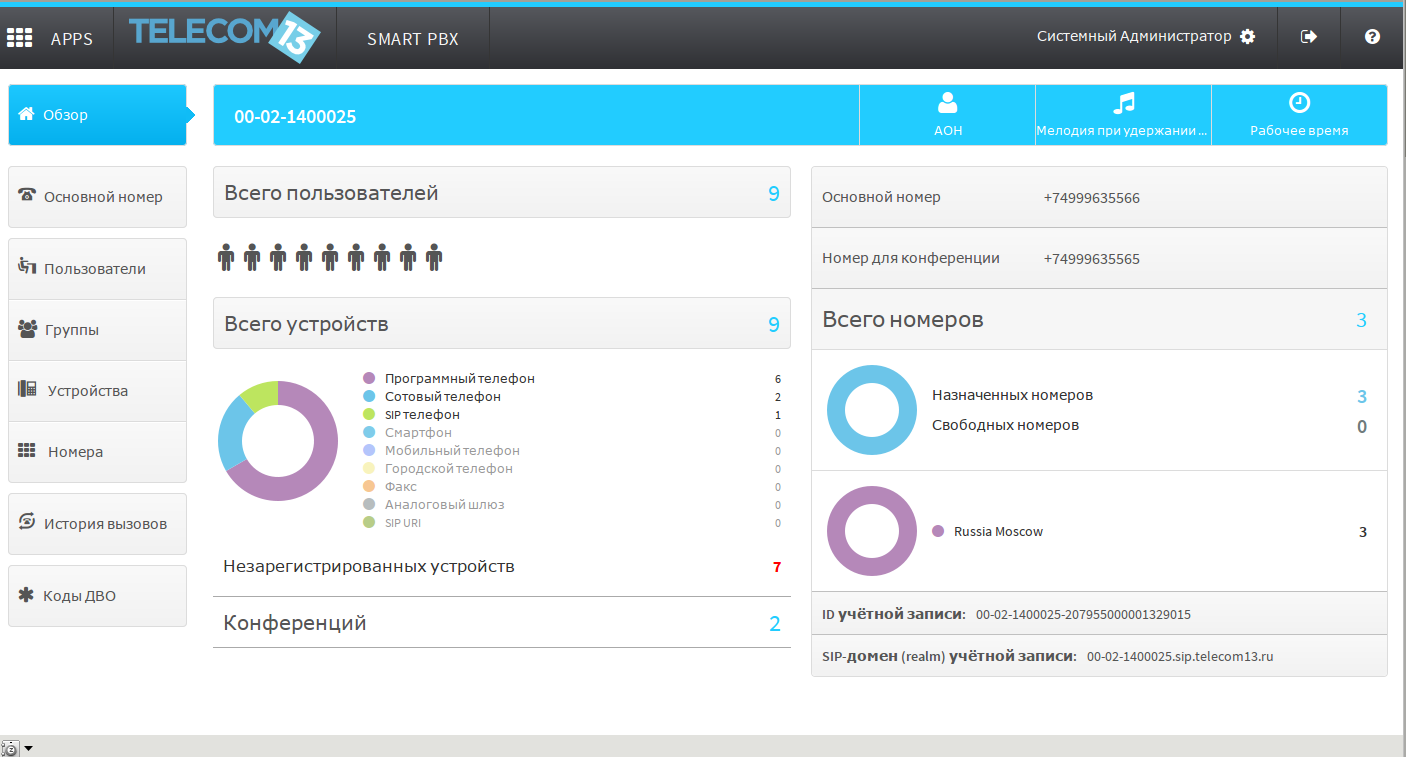1406x757 pixels.
Task: Open the bottom-left status bar dropdown arrow
Action: pos(28,748)
